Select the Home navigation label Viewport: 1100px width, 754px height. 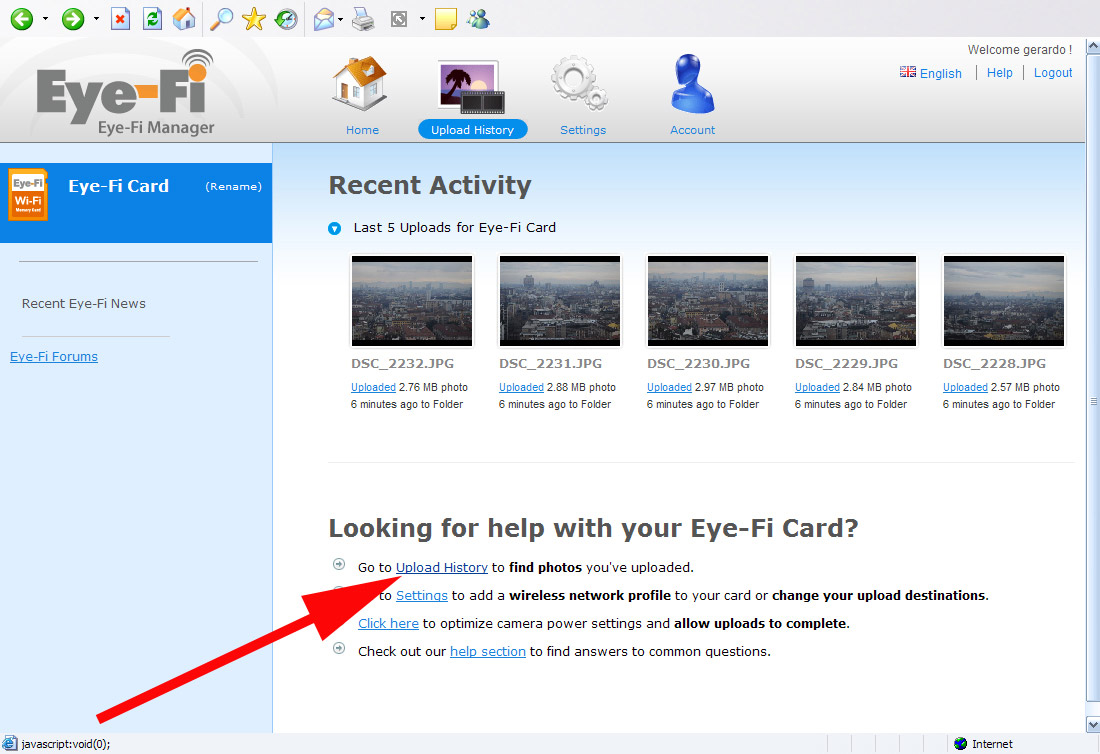click(x=362, y=130)
